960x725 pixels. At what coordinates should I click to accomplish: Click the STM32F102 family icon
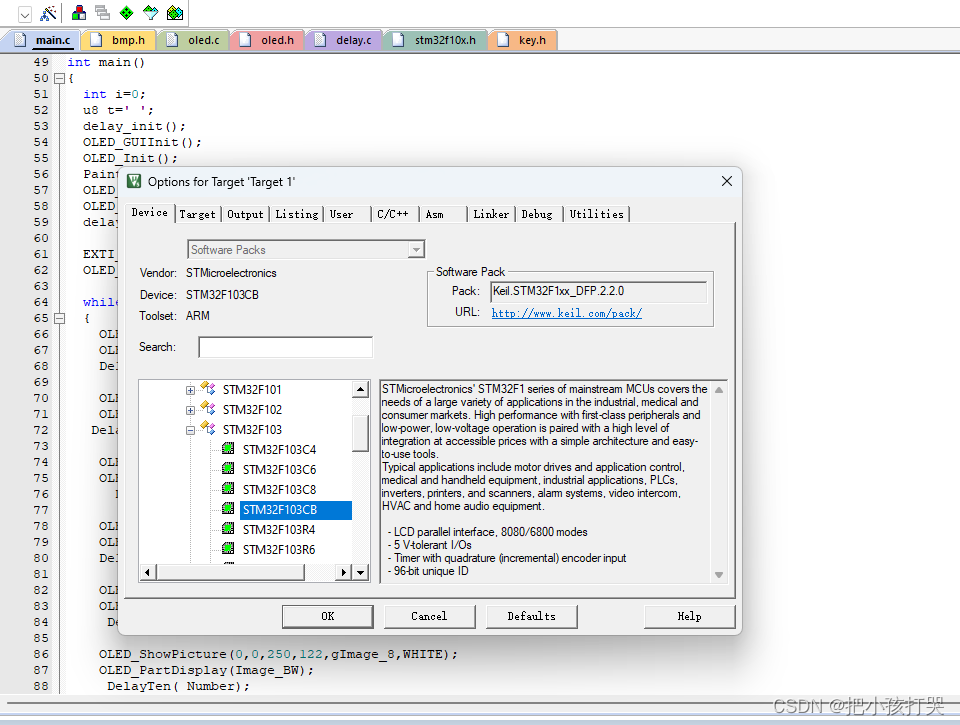(208, 408)
